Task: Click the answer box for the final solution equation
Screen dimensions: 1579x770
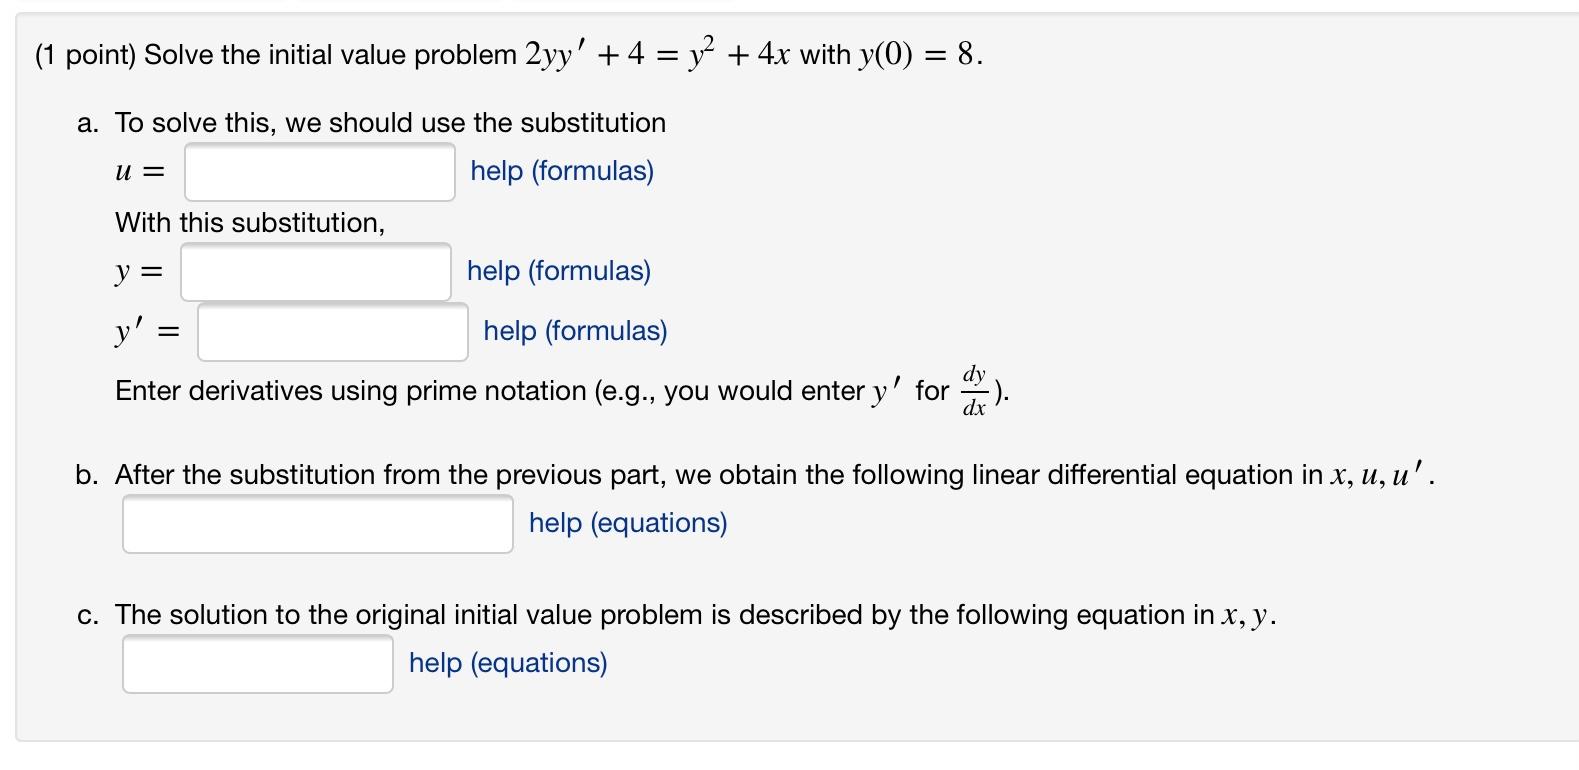Action: pyautogui.click(x=257, y=663)
